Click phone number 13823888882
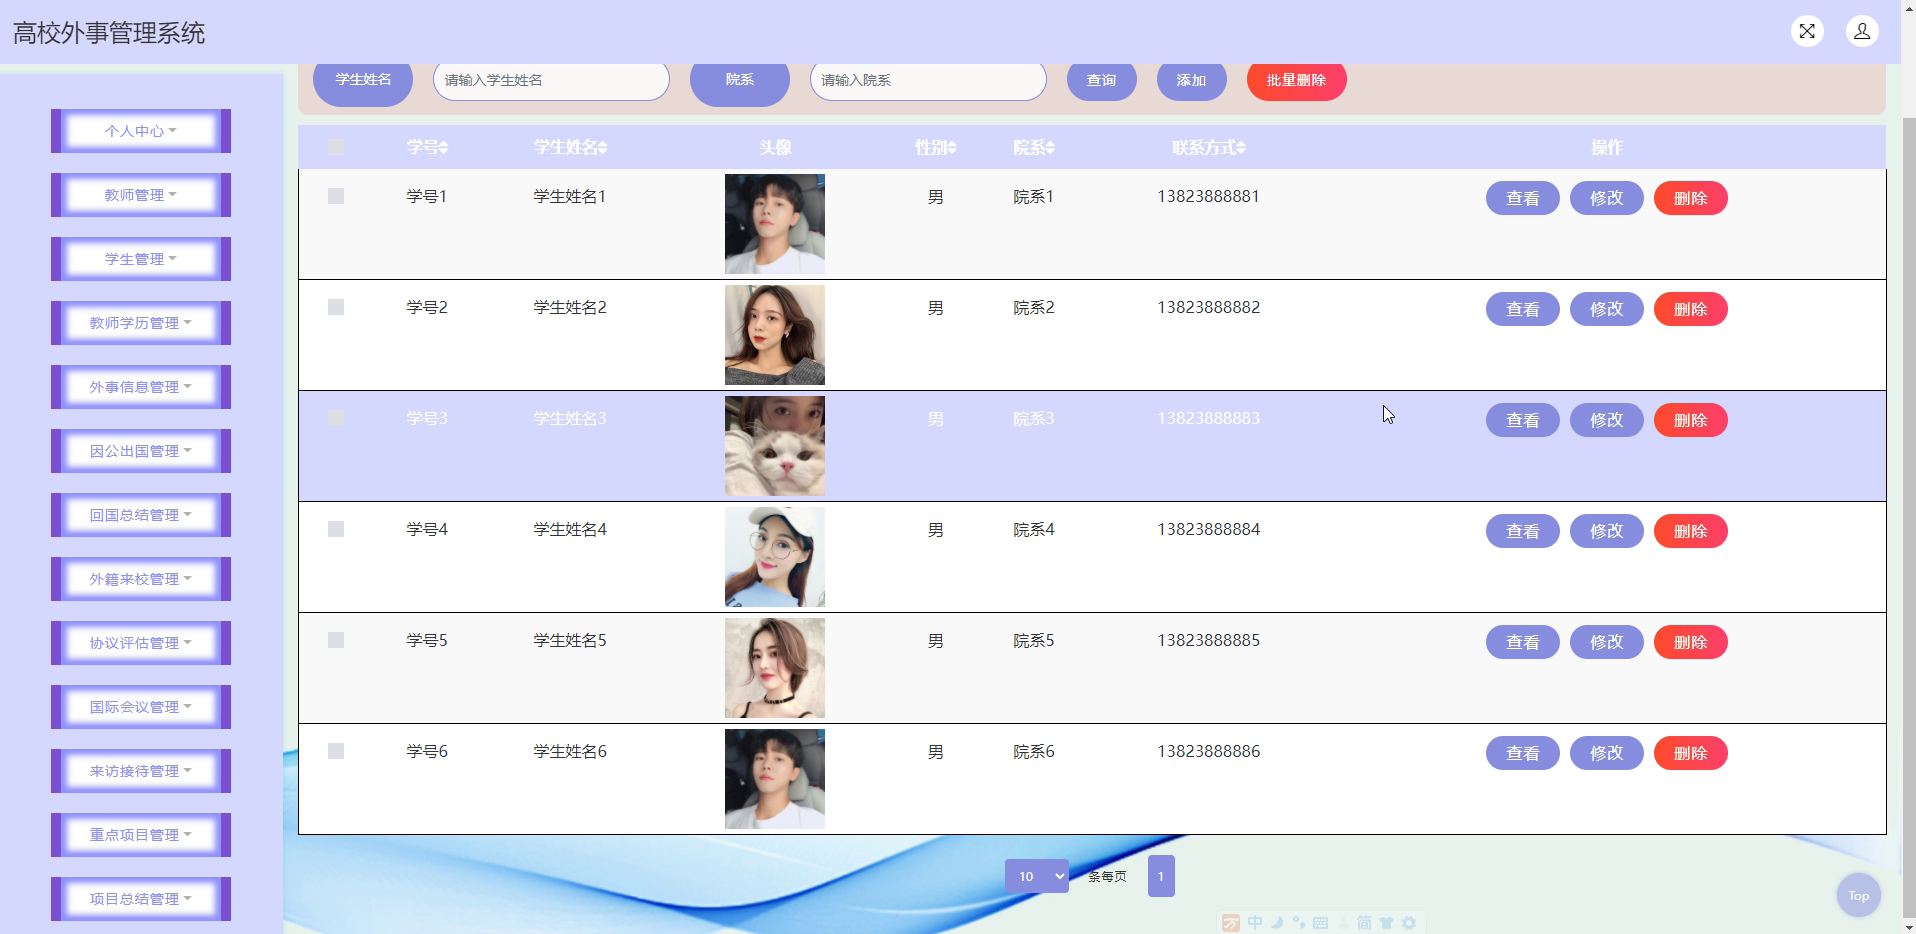1916x934 pixels. click(x=1208, y=307)
